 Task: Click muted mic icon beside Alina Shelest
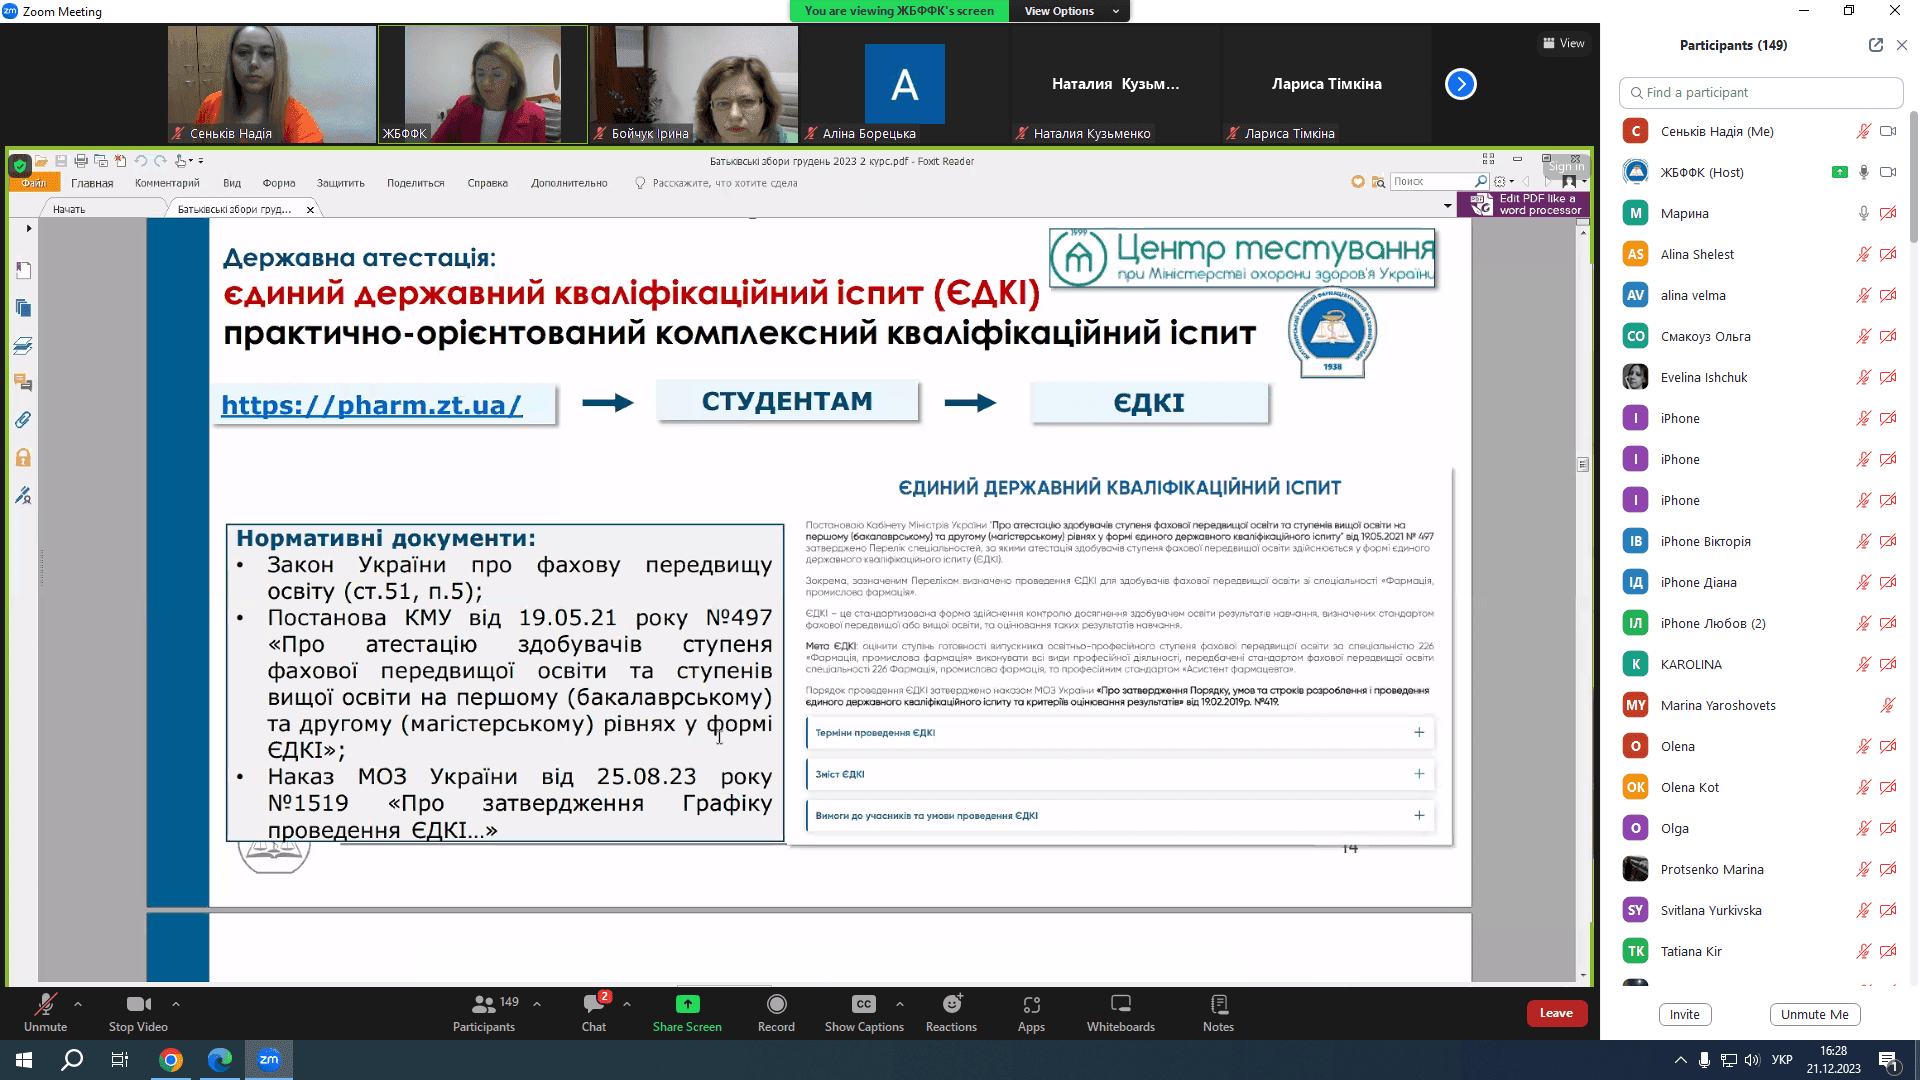click(x=1864, y=254)
